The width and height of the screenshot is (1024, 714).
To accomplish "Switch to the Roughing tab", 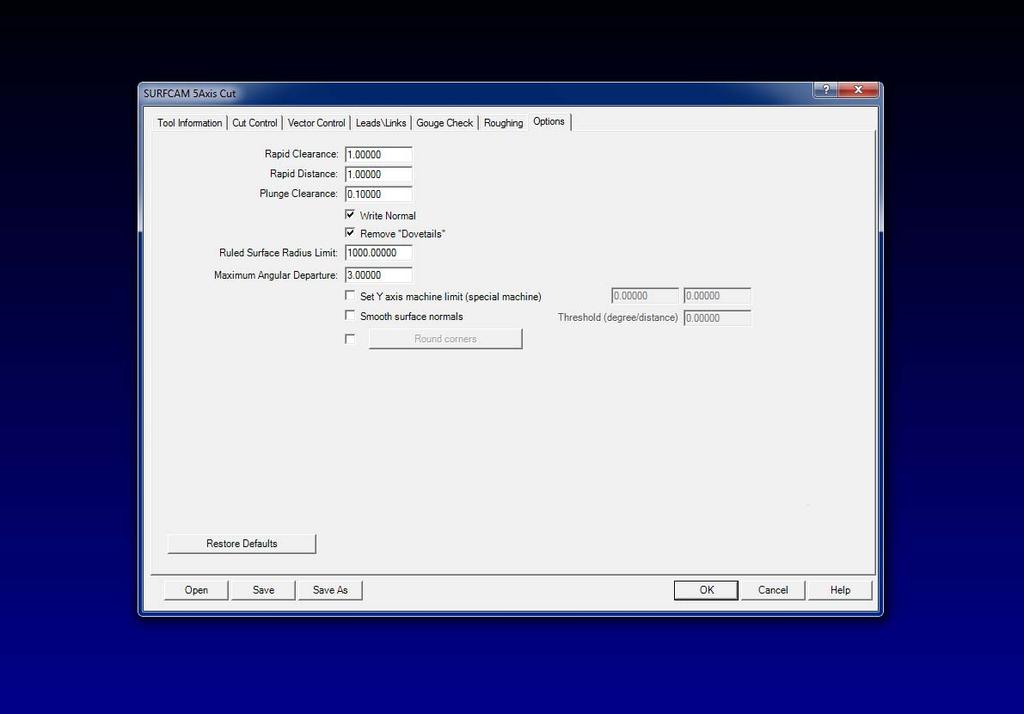I will (x=503, y=123).
